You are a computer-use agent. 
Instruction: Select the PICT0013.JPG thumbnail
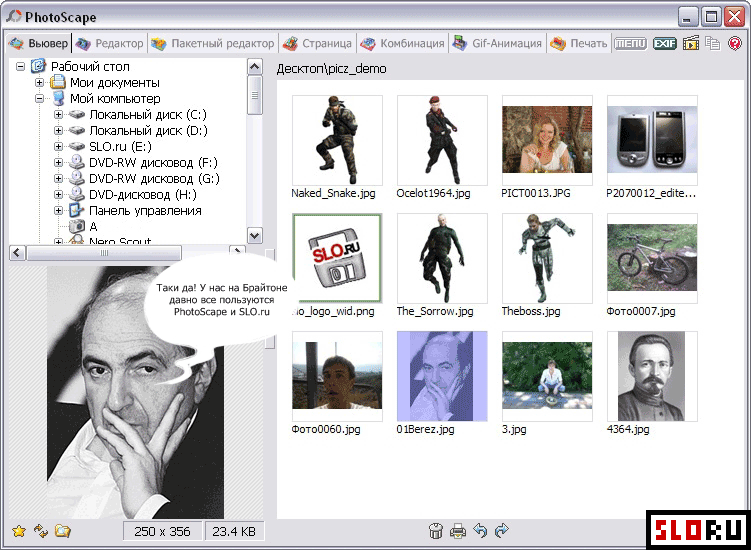547,140
